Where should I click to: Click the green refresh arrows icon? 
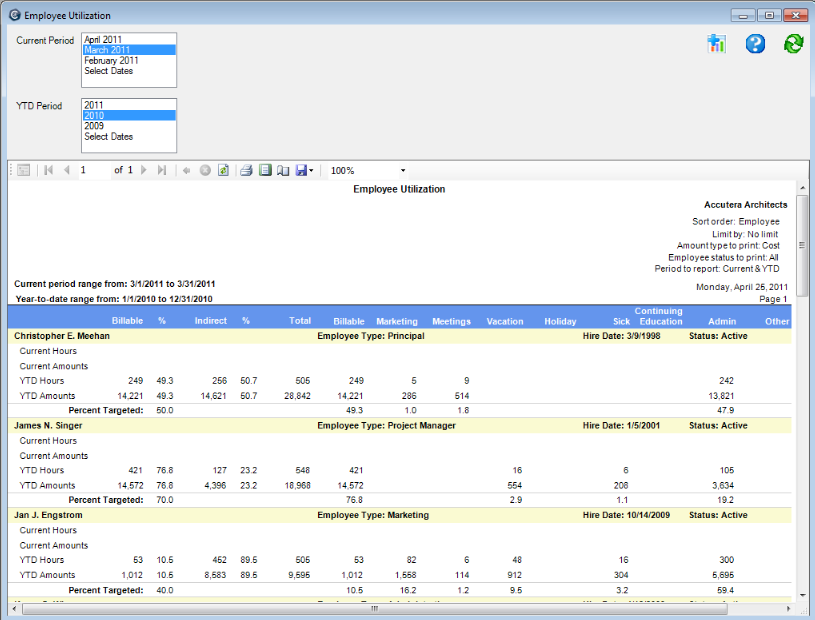(x=793, y=44)
